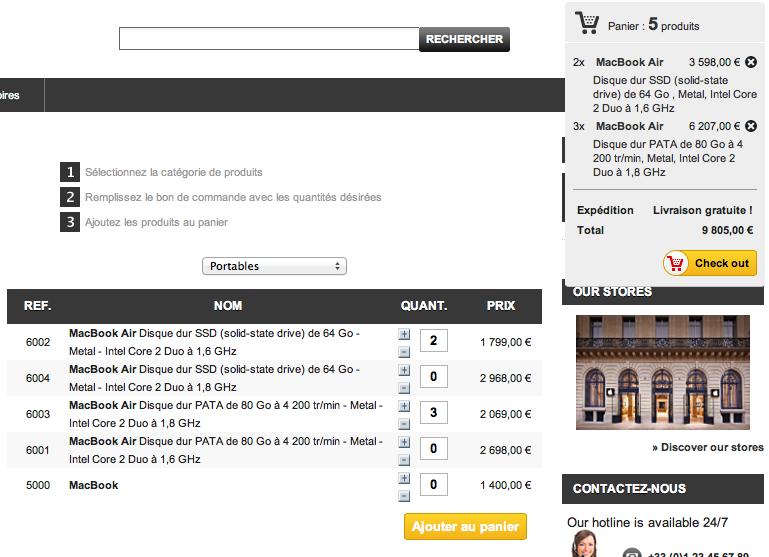Click the Ajouter au panier button
This screenshot has width=769, height=557.
click(465, 527)
